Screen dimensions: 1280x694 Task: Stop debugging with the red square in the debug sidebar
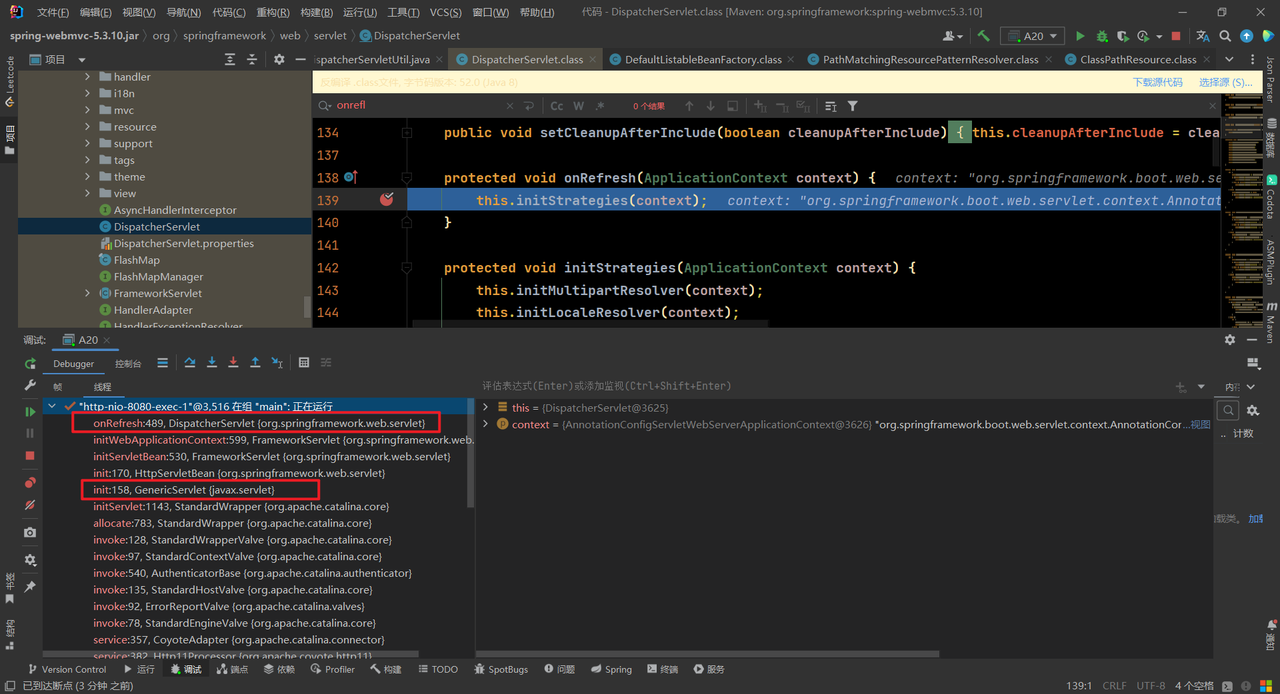coord(30,455)
